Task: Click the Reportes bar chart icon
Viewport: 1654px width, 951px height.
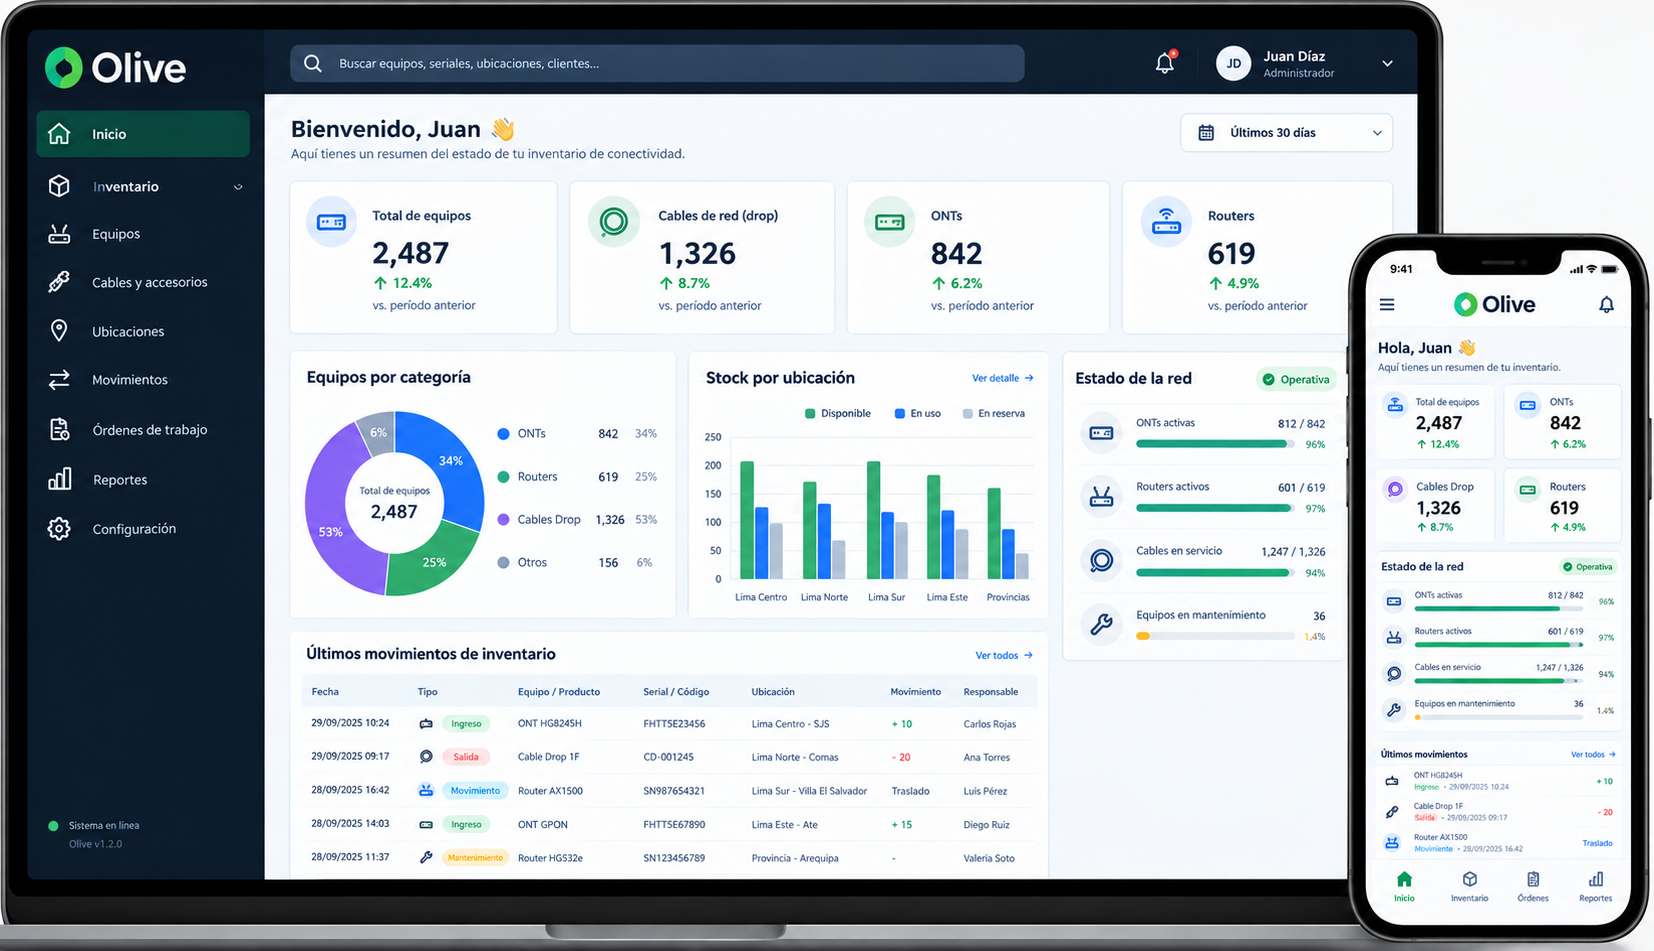Action: click(59, 479)
